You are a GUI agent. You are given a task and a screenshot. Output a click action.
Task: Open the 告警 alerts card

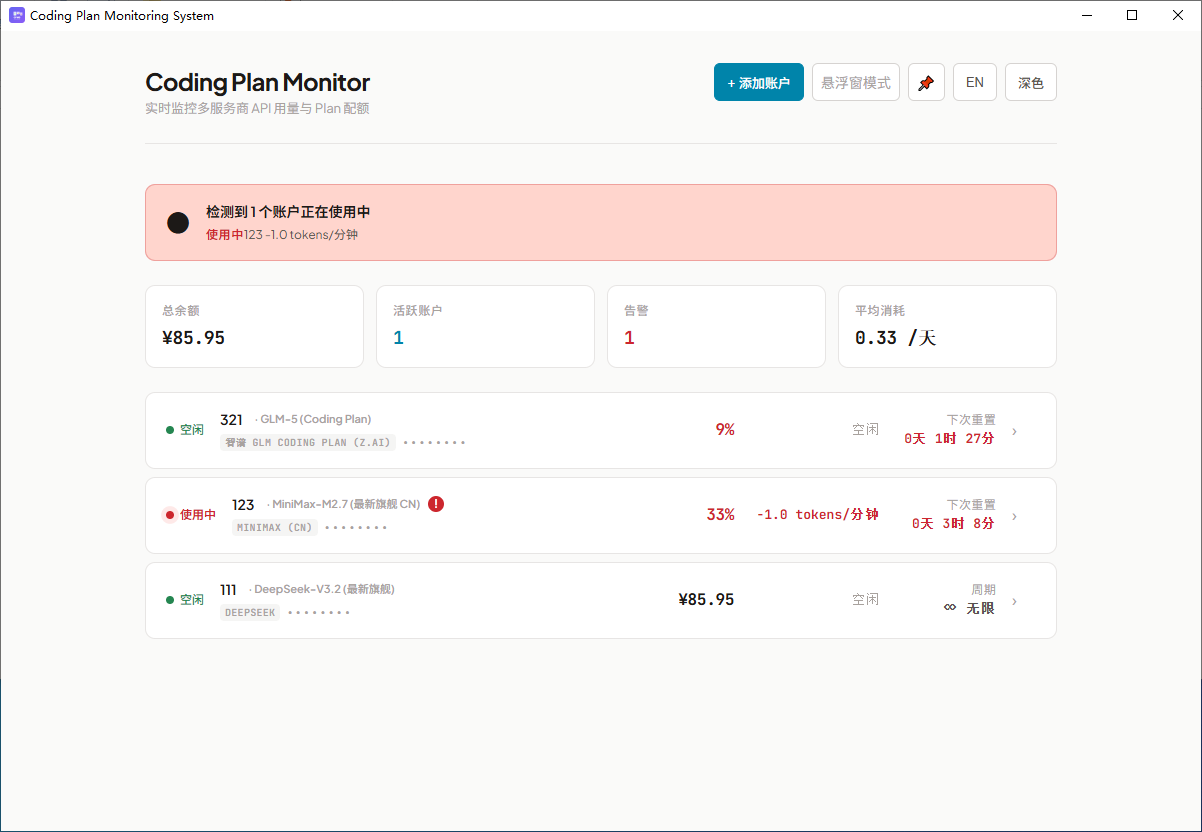click(716, 327)
